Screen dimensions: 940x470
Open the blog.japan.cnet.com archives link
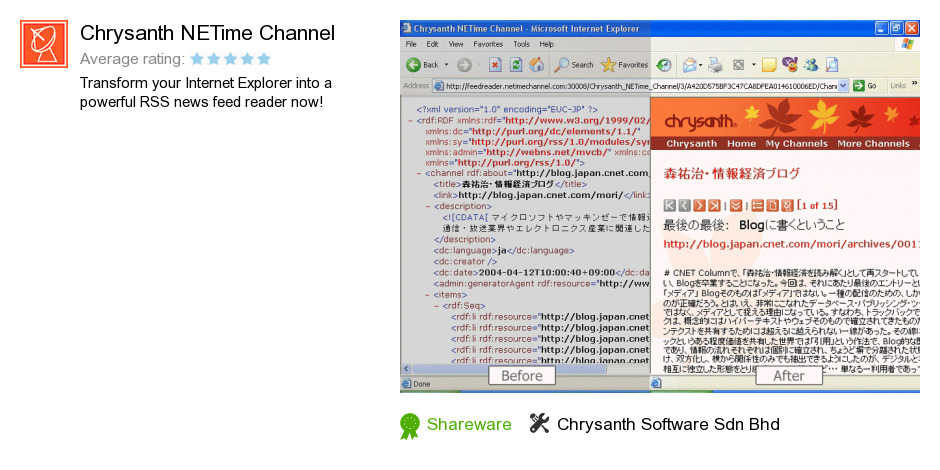coord(791,244)
